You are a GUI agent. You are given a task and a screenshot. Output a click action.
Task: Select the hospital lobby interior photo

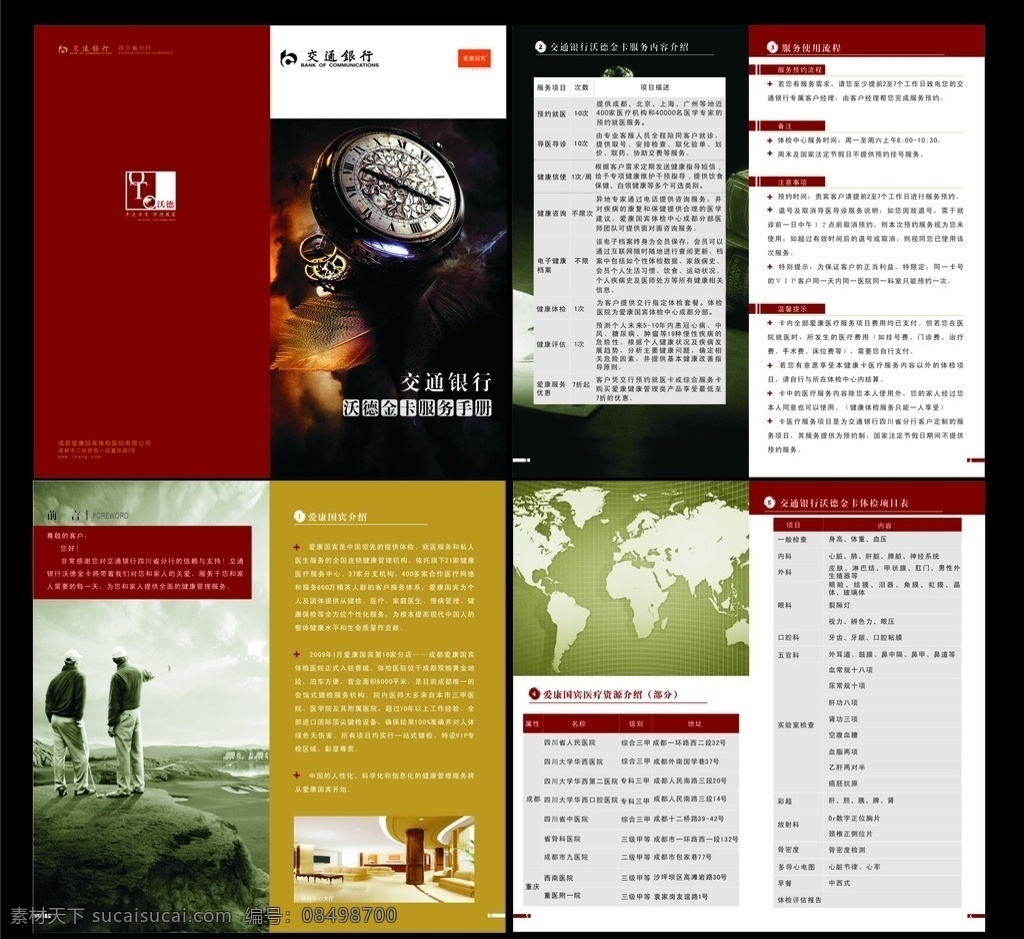coord(384,859)
